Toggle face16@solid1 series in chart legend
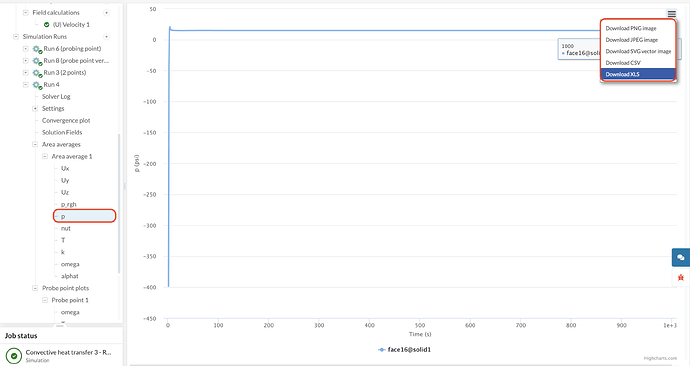The height and width of the screenshot is (366, 690). 405,349
